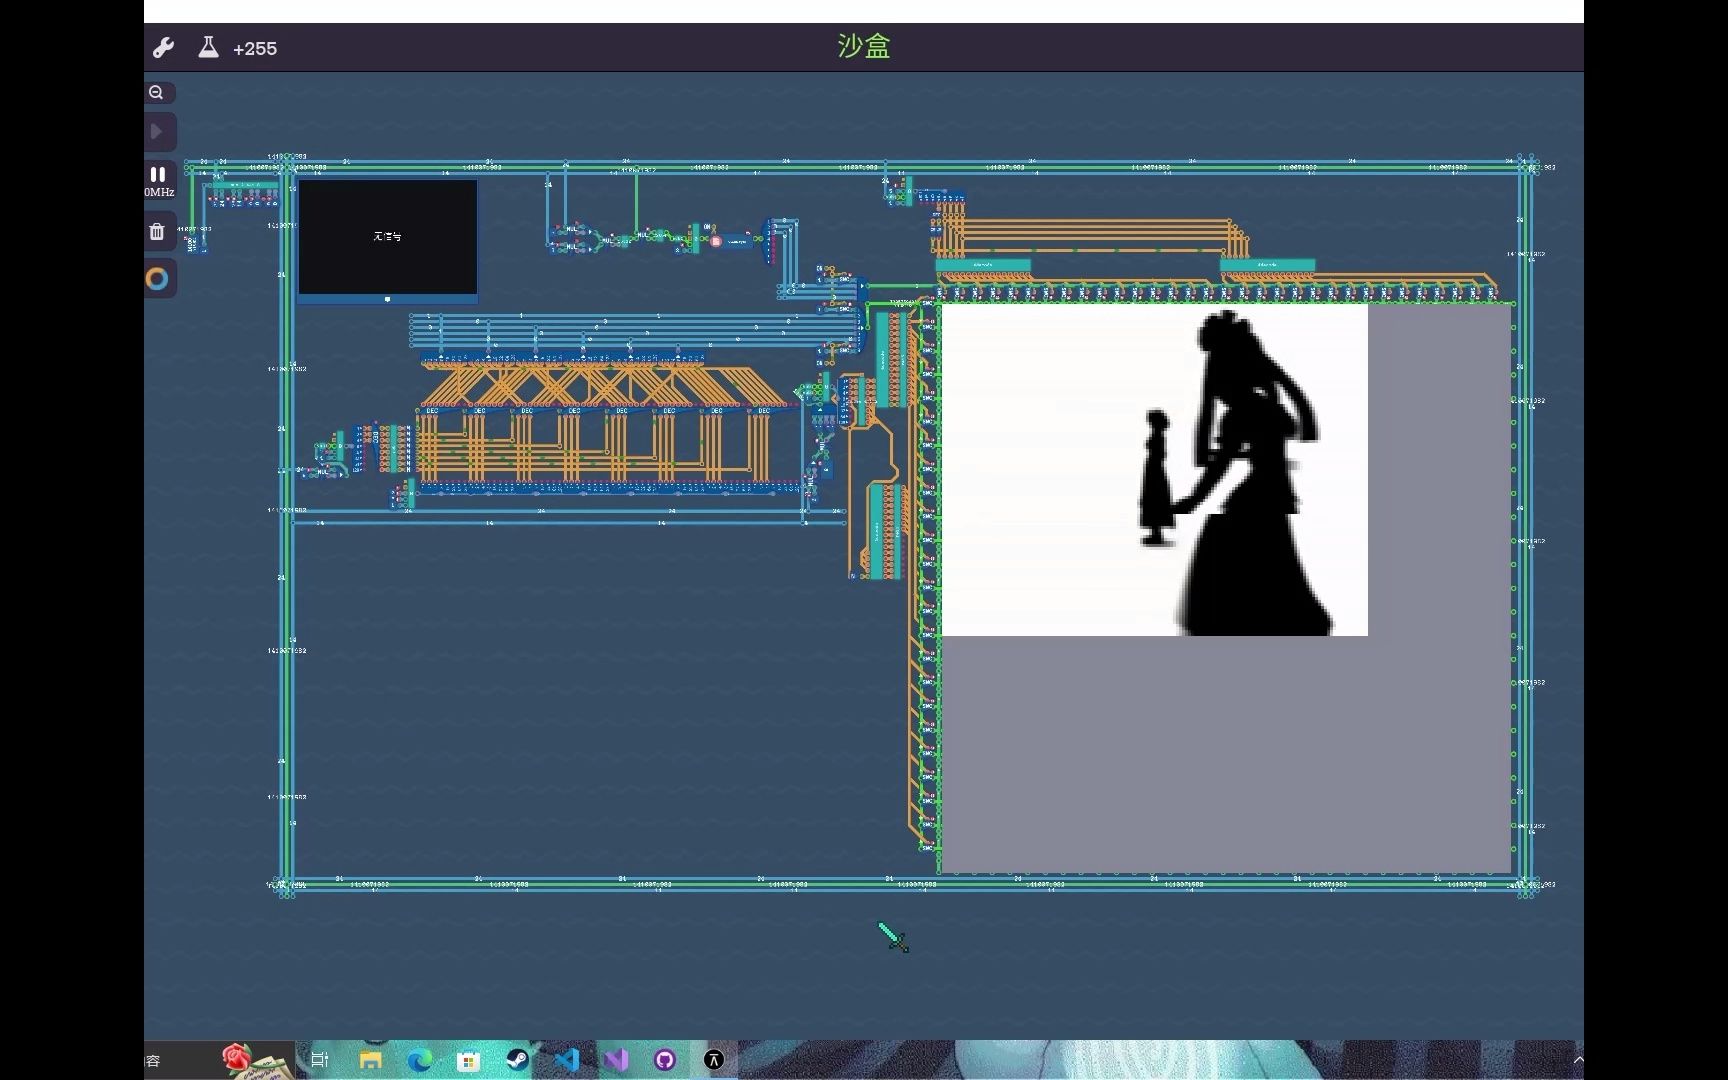The image size is (1728, 1080).
Task: Open the wrench settings menu
Action: point(164,48)
